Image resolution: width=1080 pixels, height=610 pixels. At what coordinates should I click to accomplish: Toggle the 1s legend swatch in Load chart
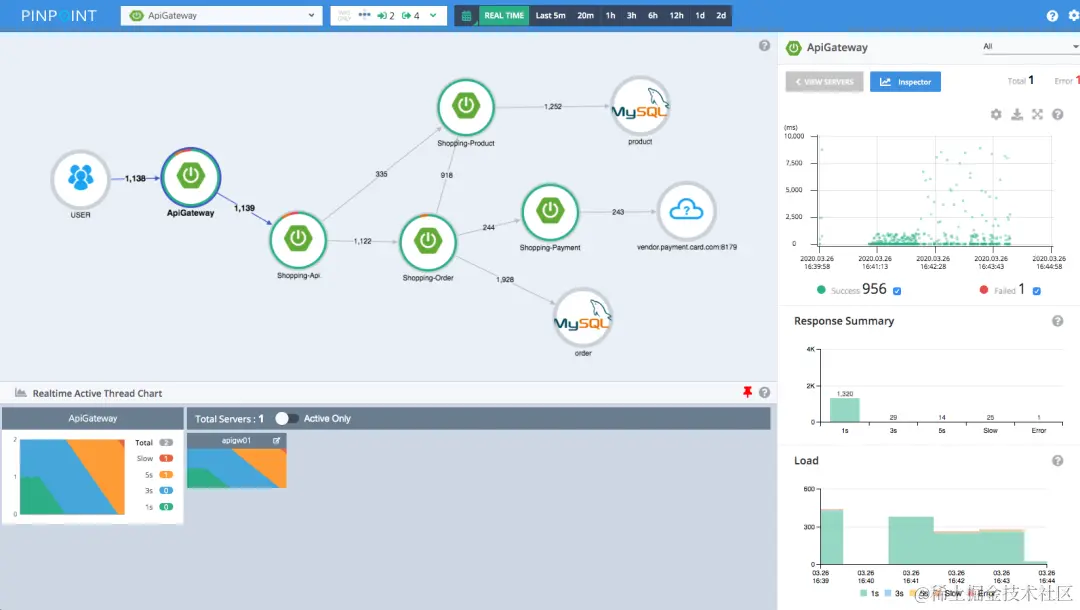[x=863, y=593]
